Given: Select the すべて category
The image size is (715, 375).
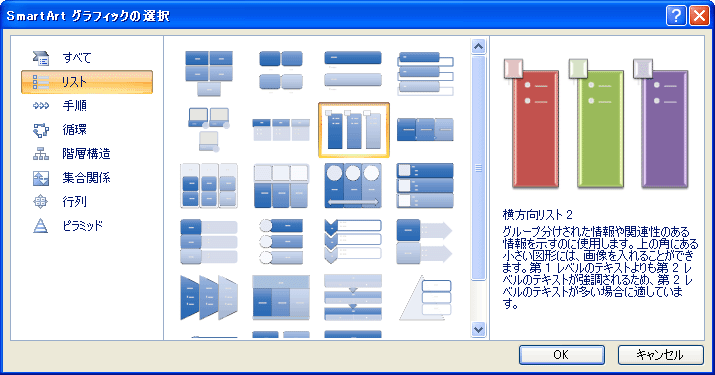Looking at the screenshot, I should 87,58.
